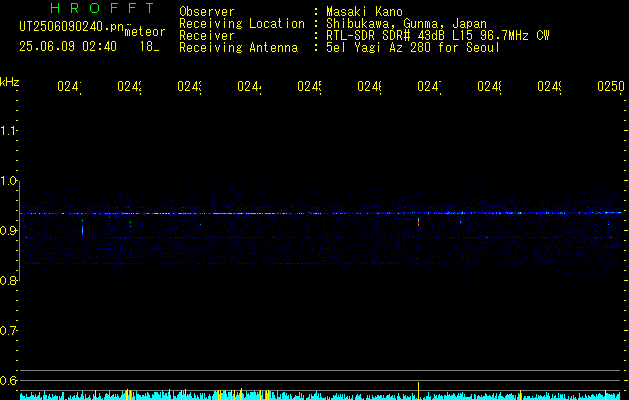Image resolution: width=629 pixels, height=400 pixels.
Task: Click the red meteor echo near 0247
Action: click(x=418, y=223)
